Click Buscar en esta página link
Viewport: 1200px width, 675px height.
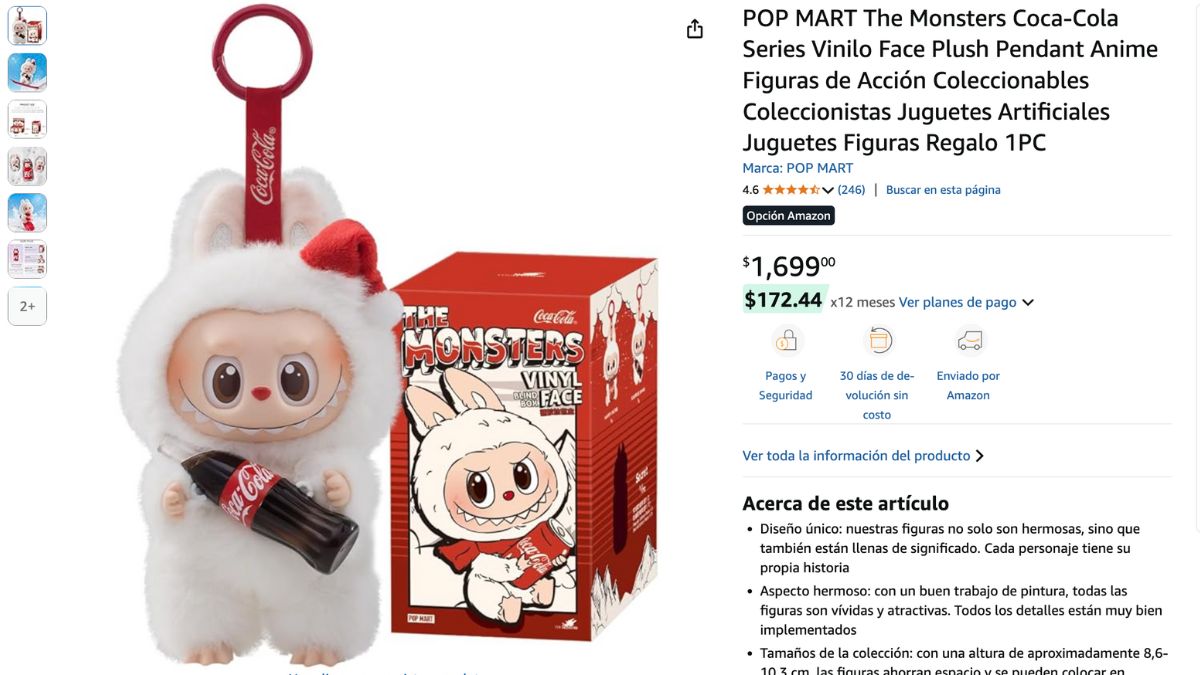pos(943,190)
